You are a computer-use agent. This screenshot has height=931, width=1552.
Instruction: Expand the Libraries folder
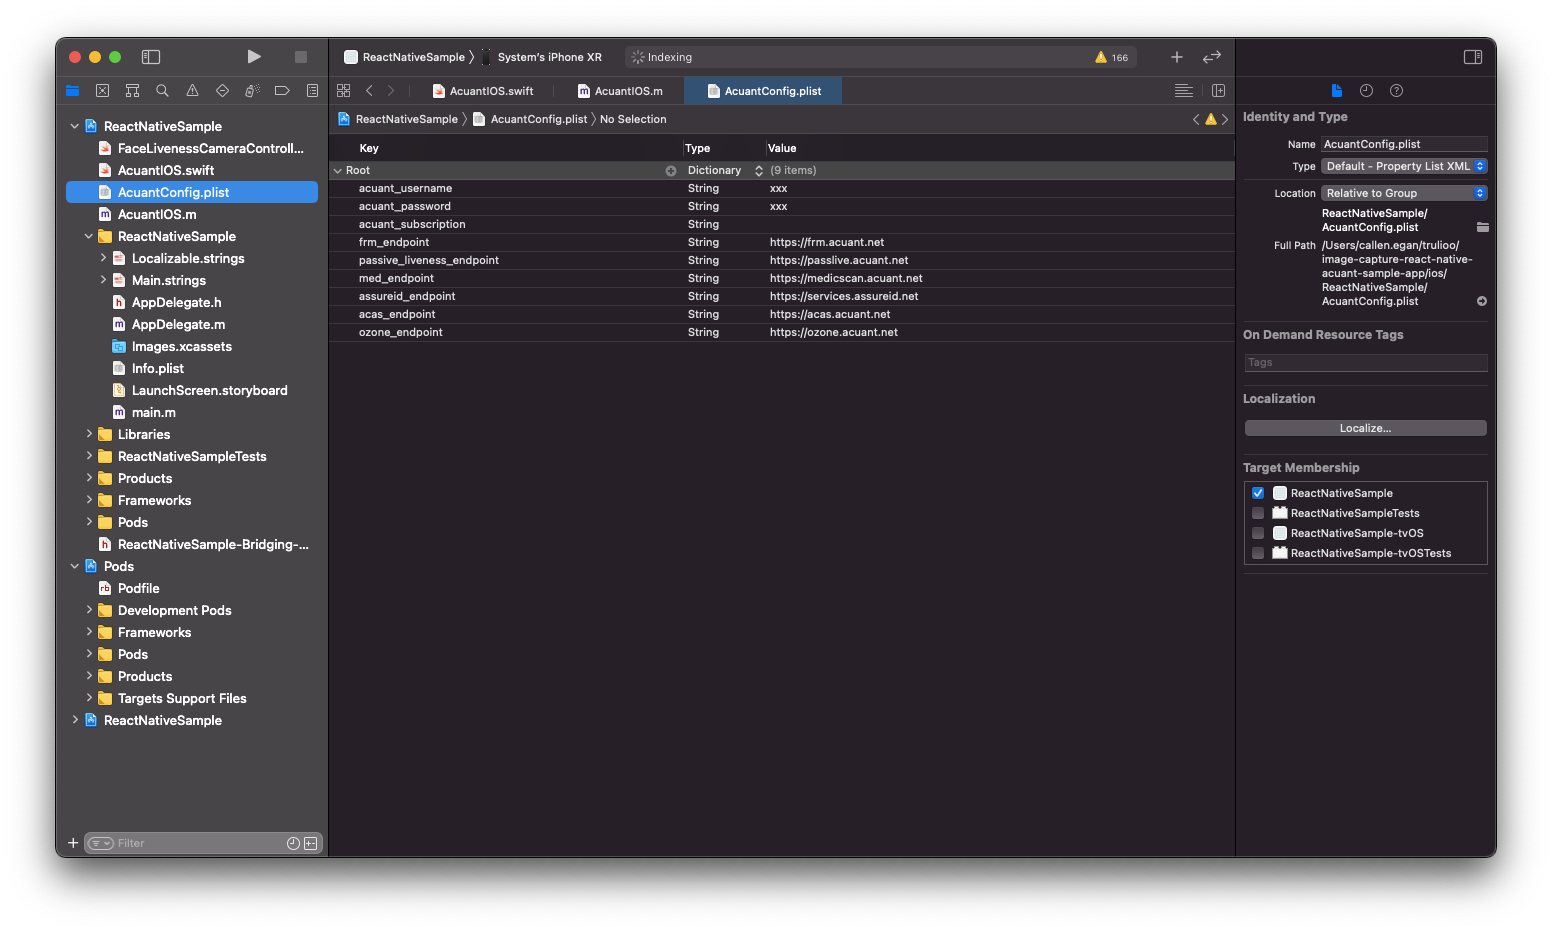click(x=89, y=434)
